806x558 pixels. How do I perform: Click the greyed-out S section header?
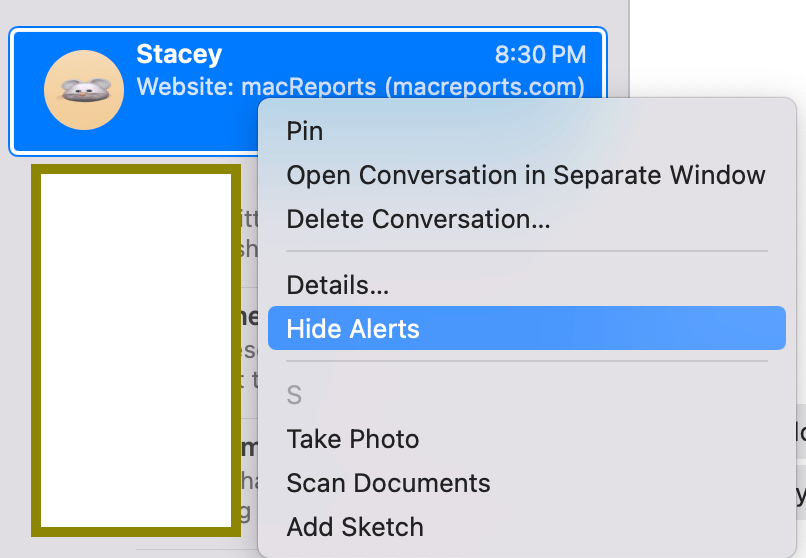[x=294, y=395]
